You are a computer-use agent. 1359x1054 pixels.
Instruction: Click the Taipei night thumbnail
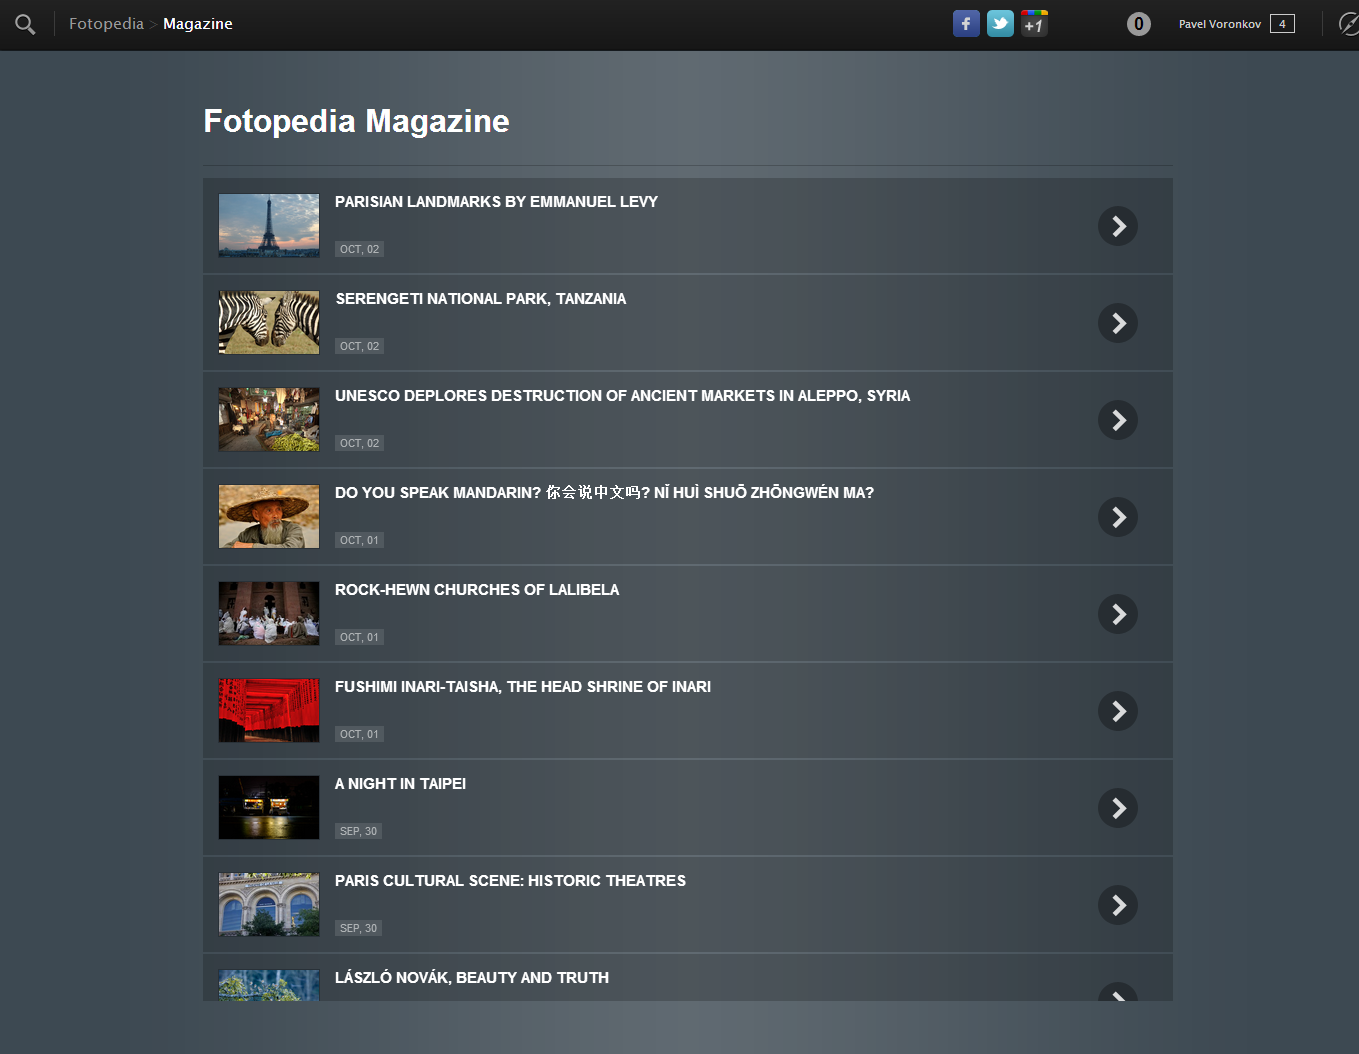269,808
